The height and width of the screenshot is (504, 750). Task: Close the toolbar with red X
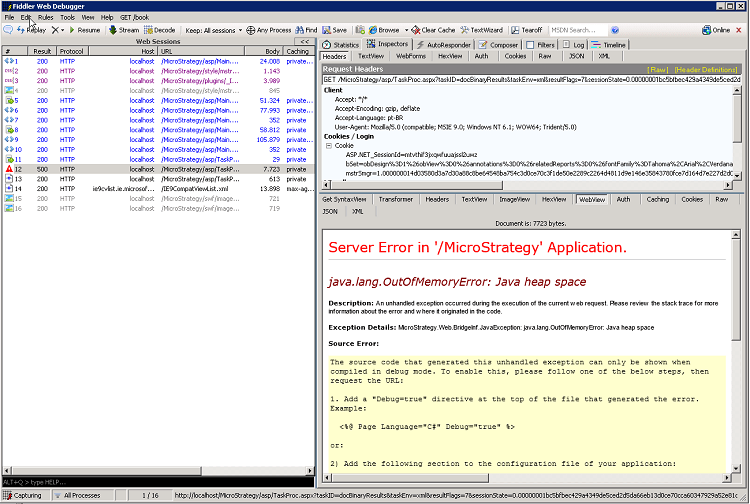739,30
